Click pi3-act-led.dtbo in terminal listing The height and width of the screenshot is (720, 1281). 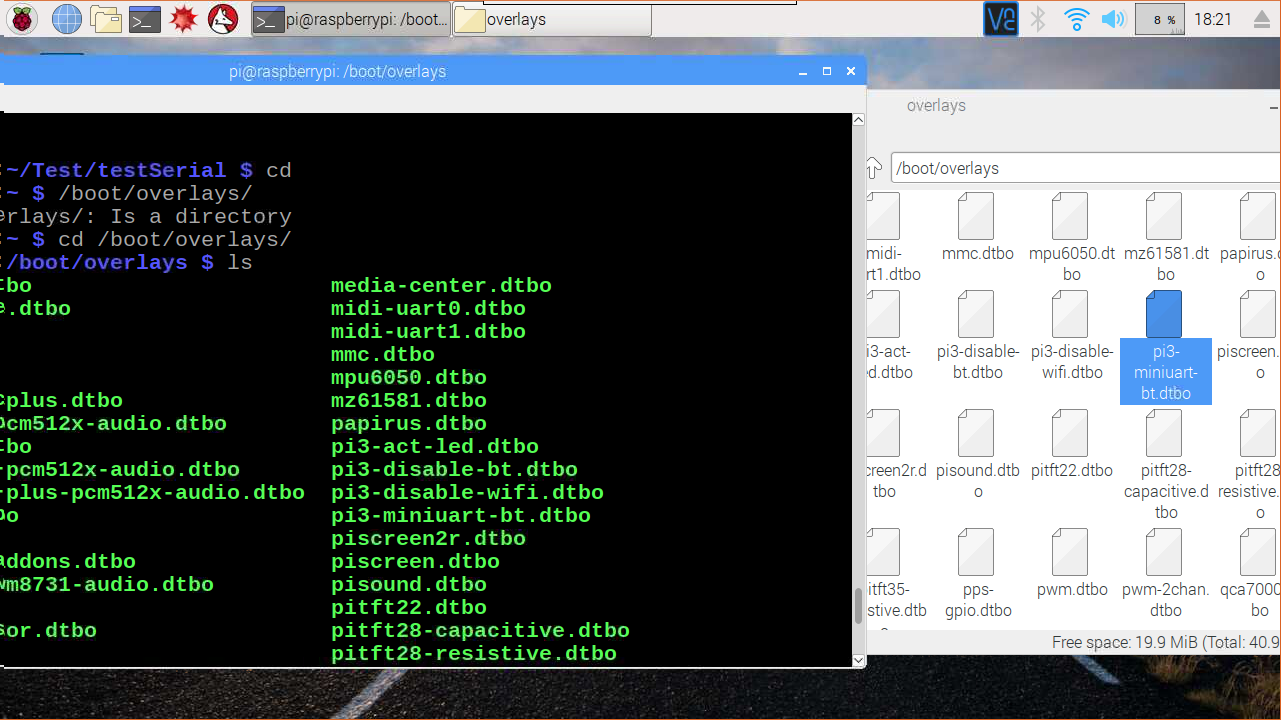pos(435,446)
